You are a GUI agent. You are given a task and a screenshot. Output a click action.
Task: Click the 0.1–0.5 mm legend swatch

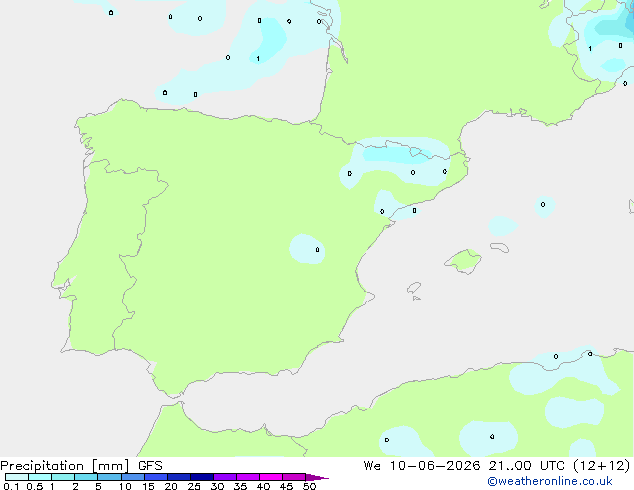coord(17,477)
